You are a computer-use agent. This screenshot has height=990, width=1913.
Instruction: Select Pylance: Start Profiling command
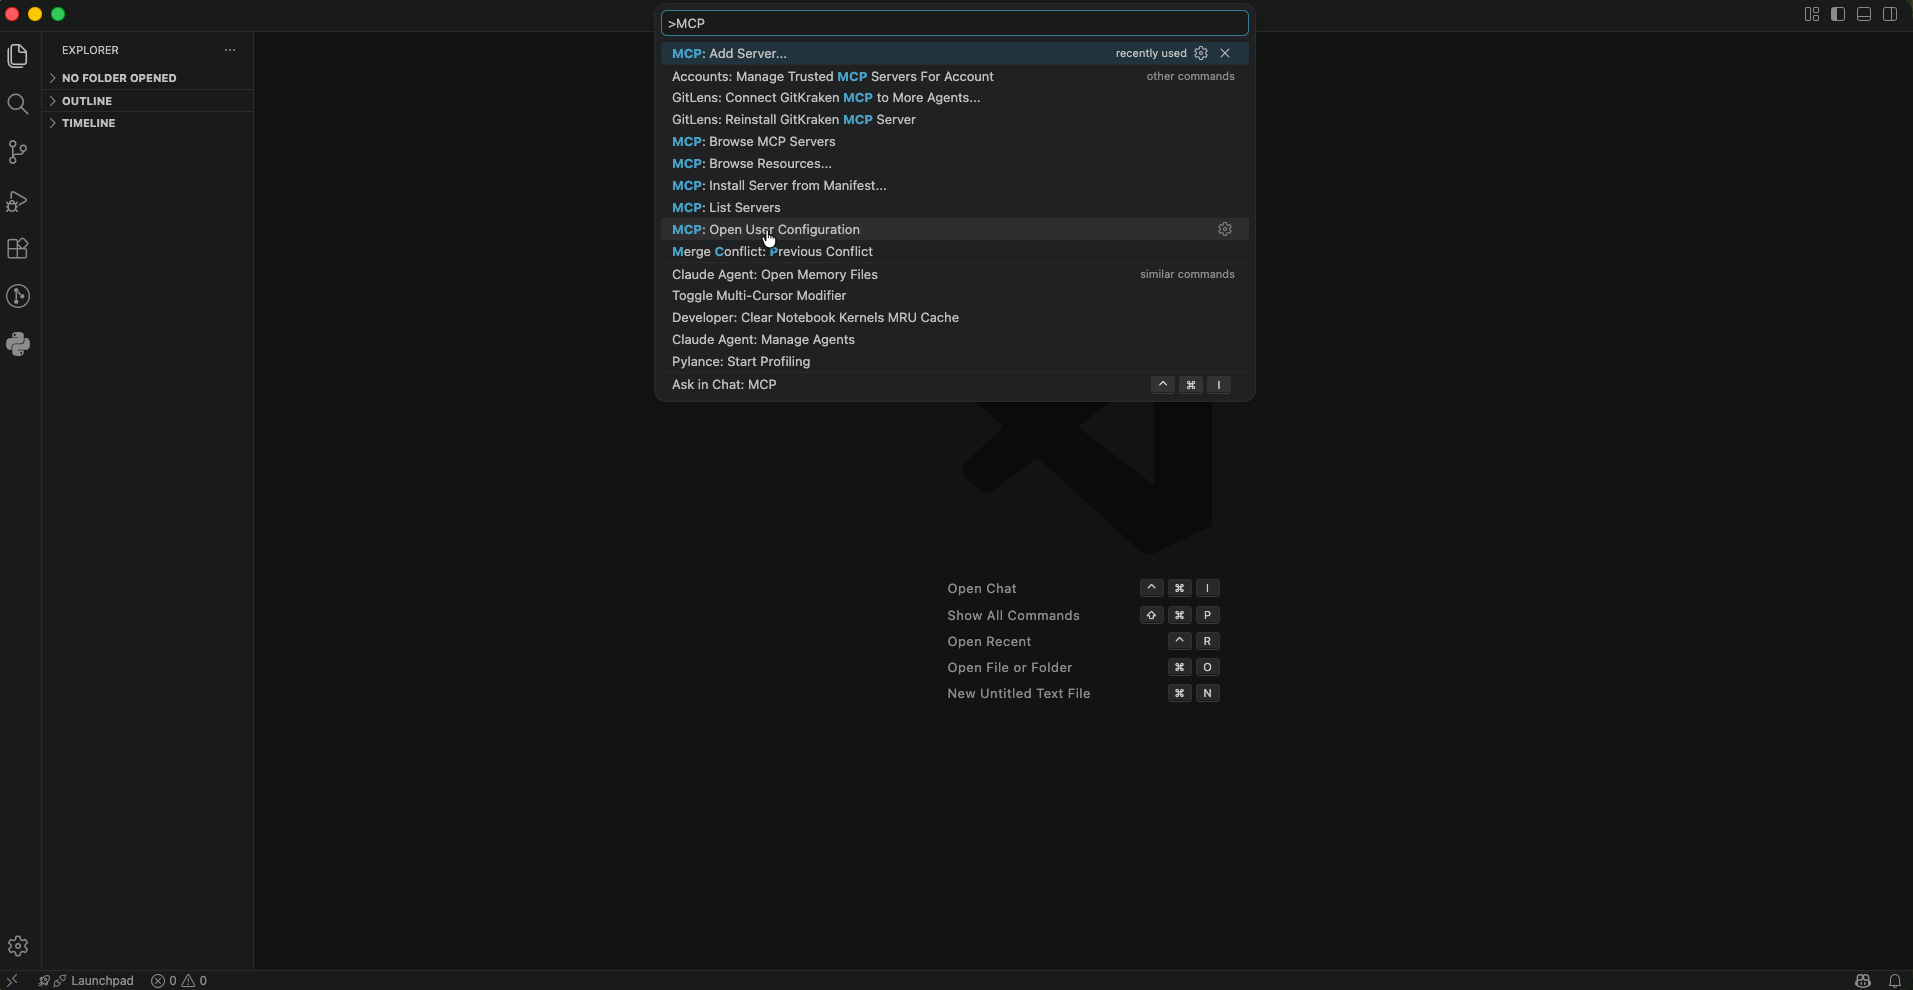click(x=954, y=362)
